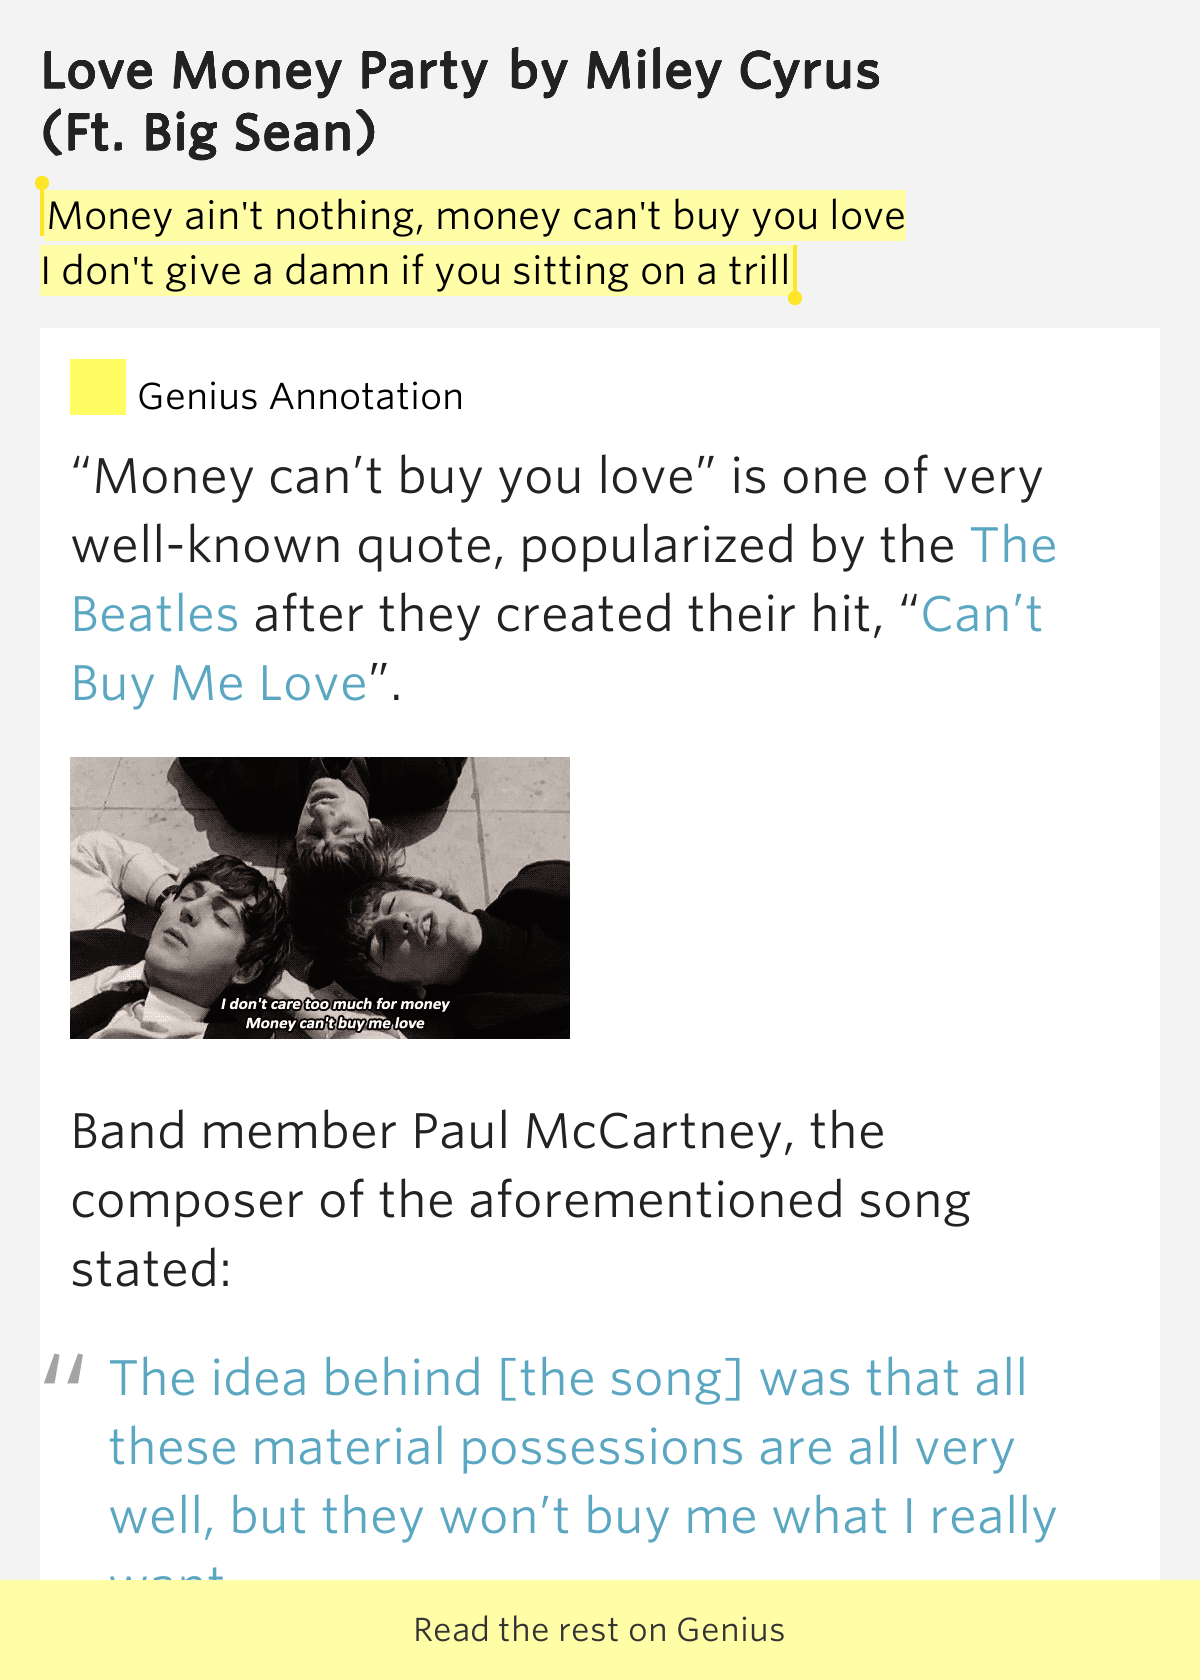
Task: Click the GIF caption 'Money can't buy me love'
Action: pyautogui.click(x=335, y=1023)
